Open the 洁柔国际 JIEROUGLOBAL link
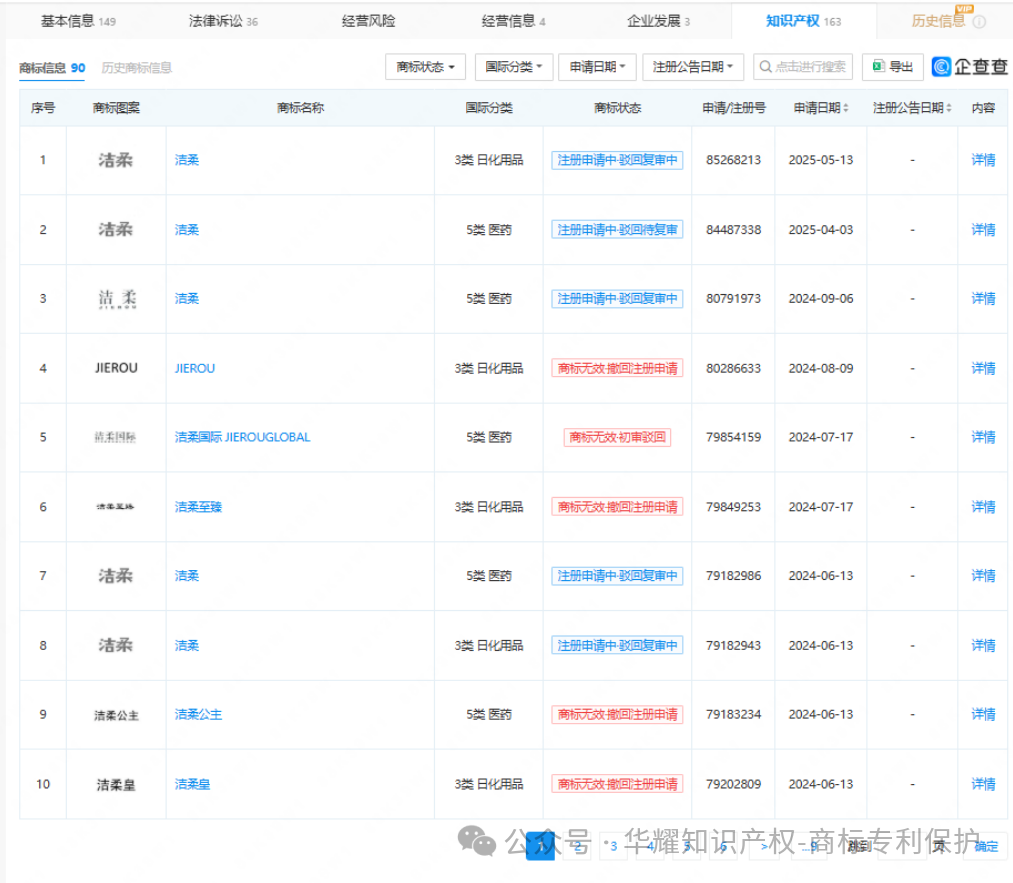The width and height of the screenshot is (1013, 883). pyautogui.click(x=242, y=437)
